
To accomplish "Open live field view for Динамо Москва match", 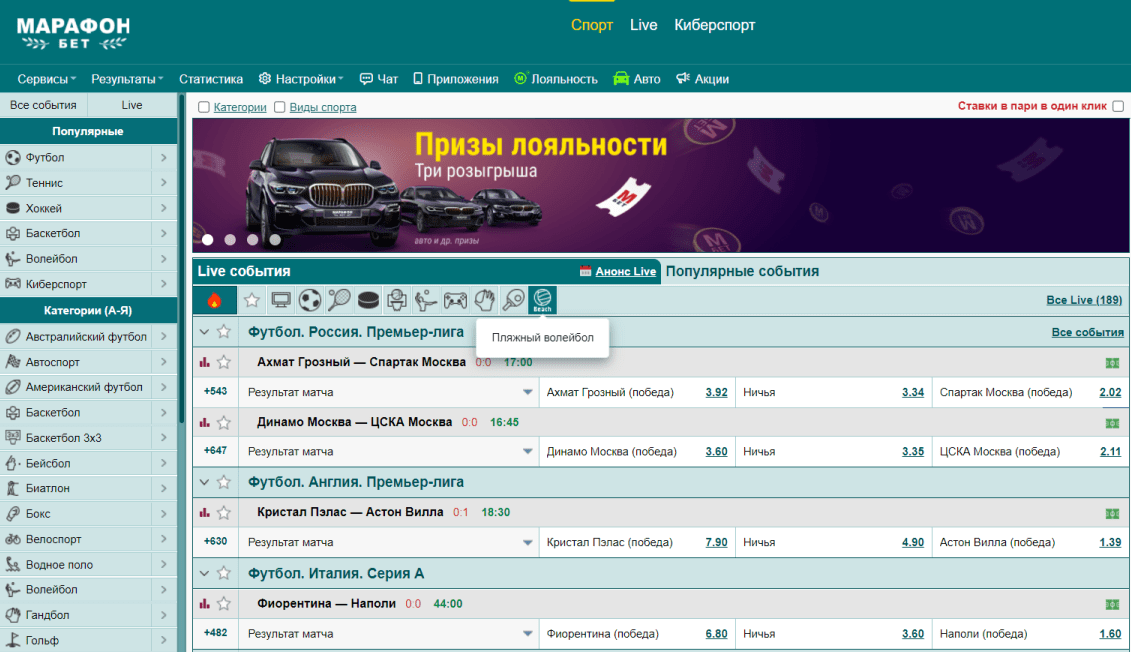I will click(1112, 423).
